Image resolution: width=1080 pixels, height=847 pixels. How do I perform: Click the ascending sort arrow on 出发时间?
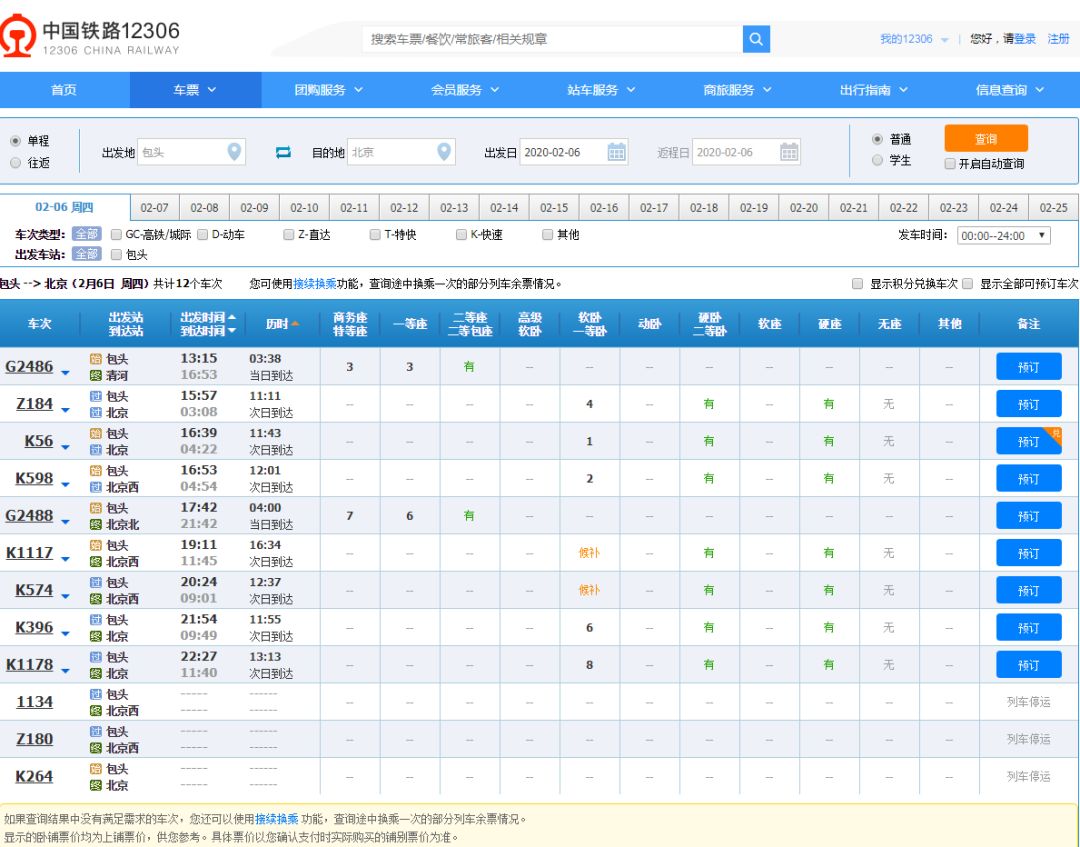(x=232, y=317)
